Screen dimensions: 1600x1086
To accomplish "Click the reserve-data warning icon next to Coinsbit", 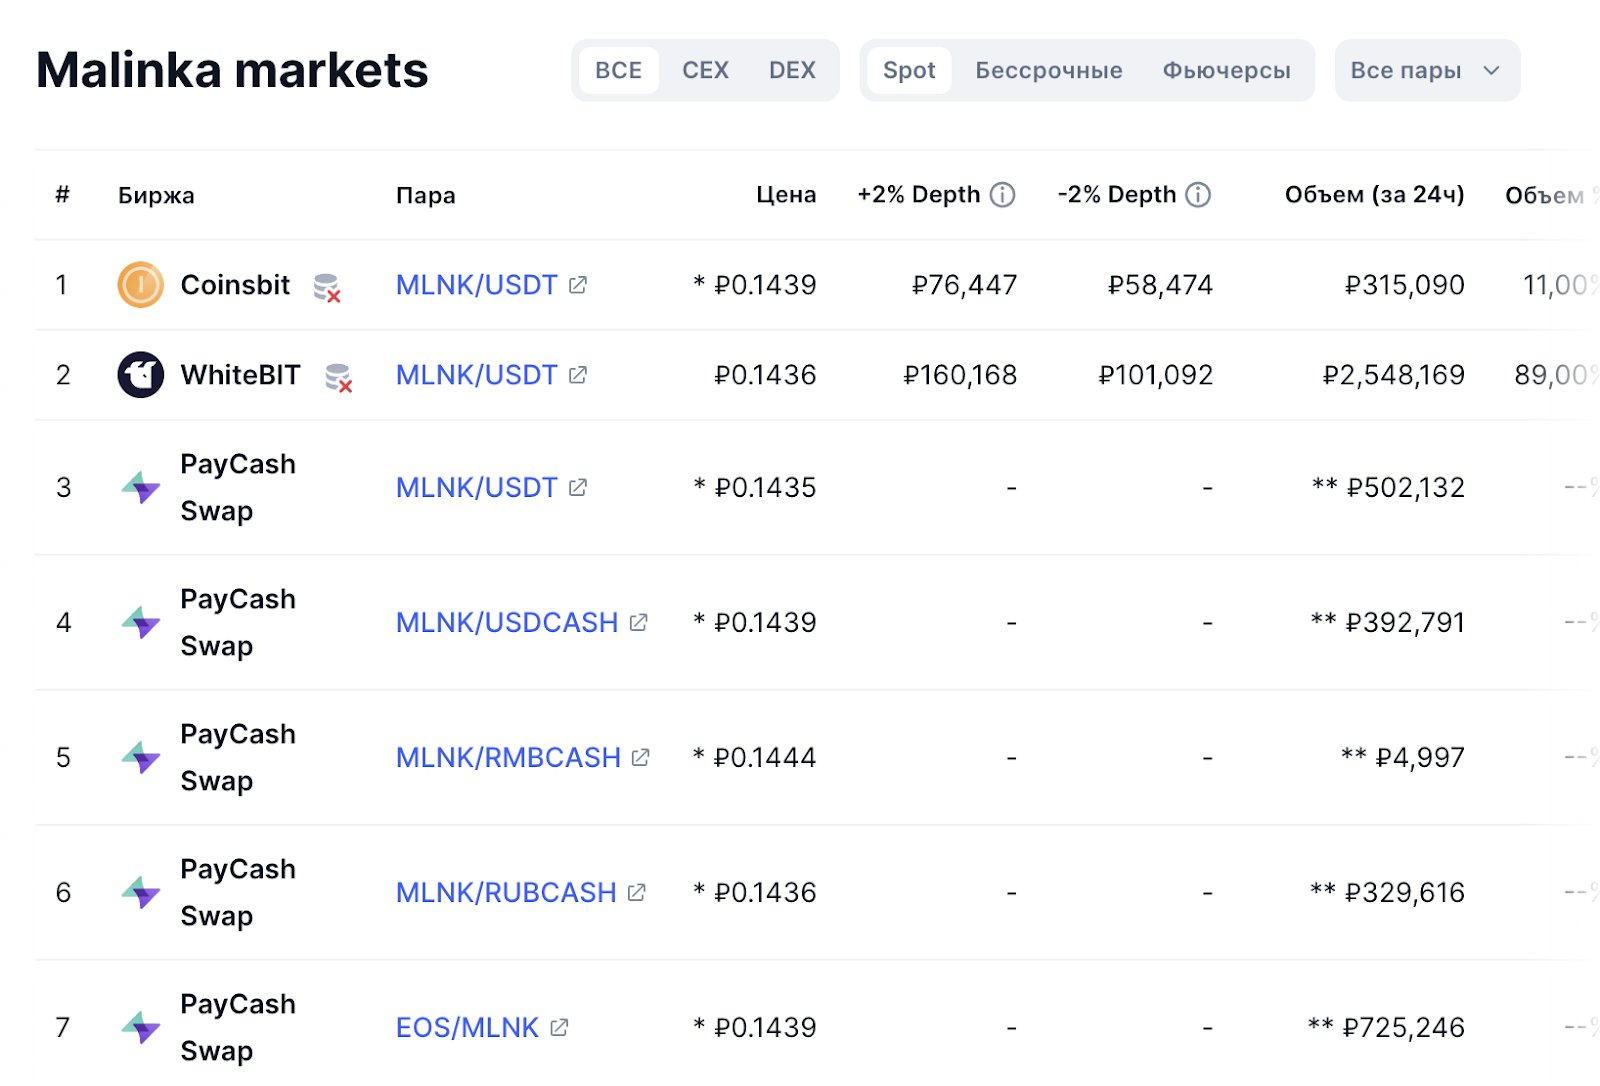I will coord(327,288).
